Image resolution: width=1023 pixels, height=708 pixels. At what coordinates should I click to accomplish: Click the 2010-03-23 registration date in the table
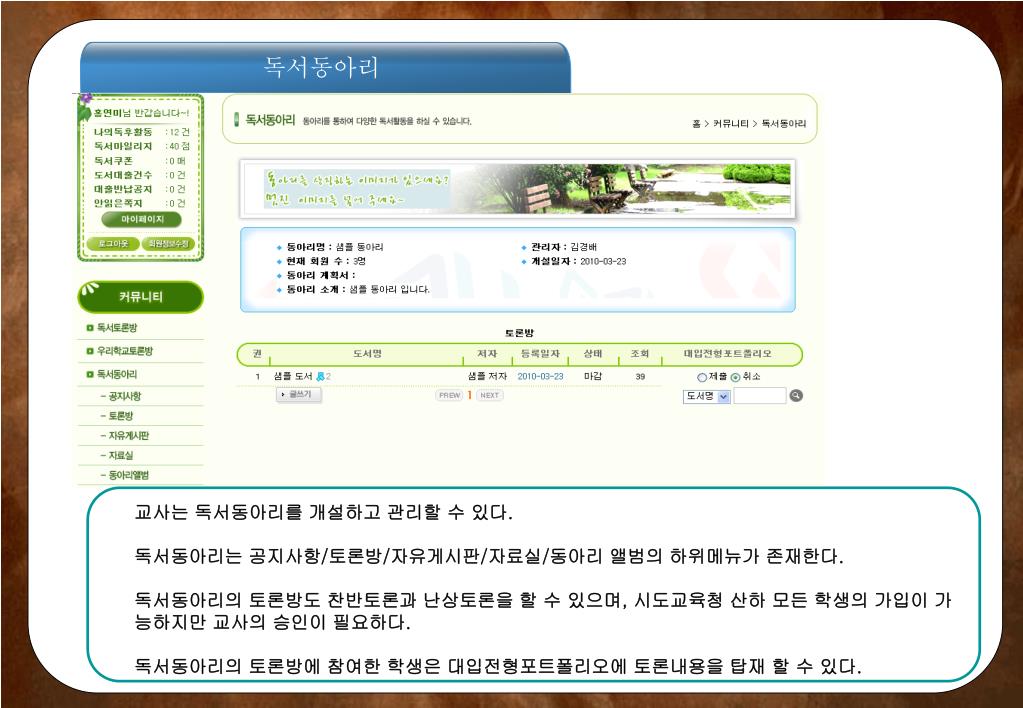[540, 377]
